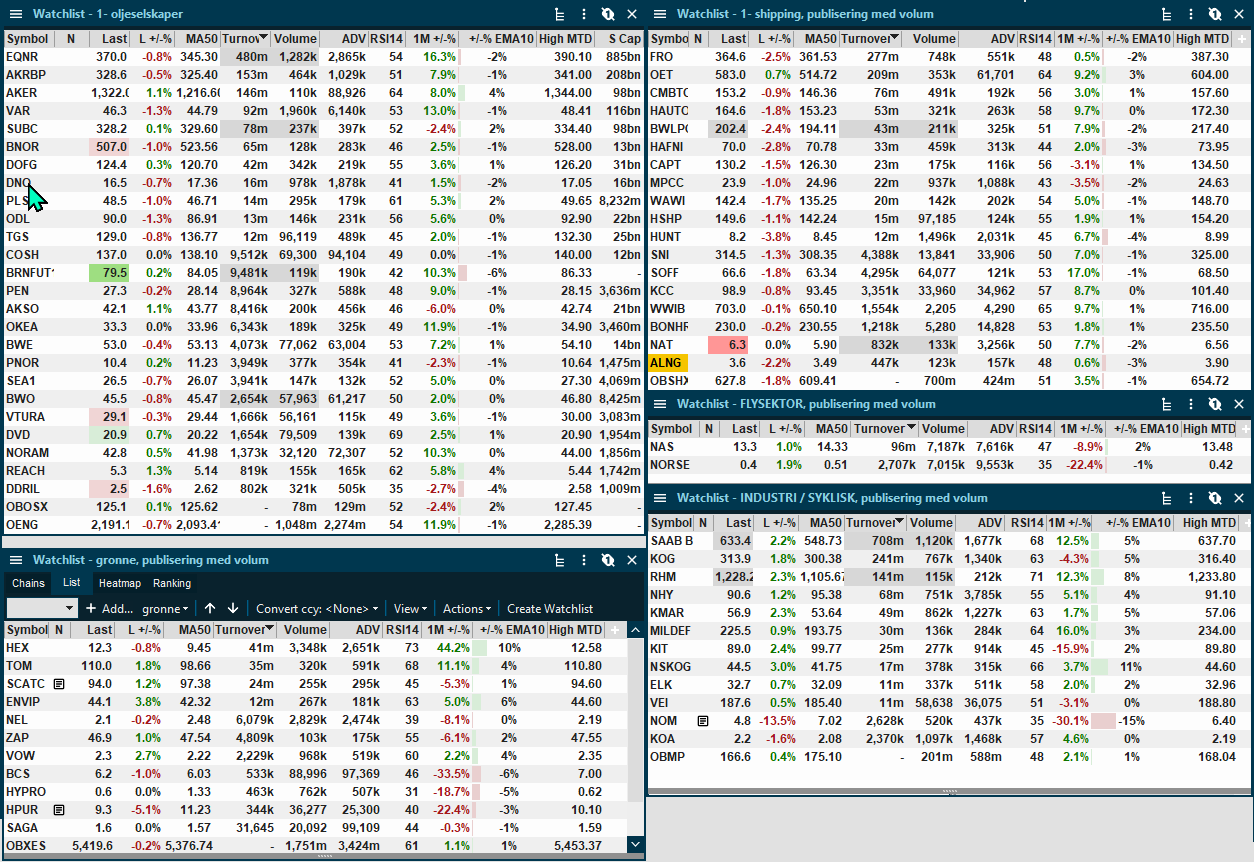
Task: Move row up with up arrow
Action: (x=210, y=609)
